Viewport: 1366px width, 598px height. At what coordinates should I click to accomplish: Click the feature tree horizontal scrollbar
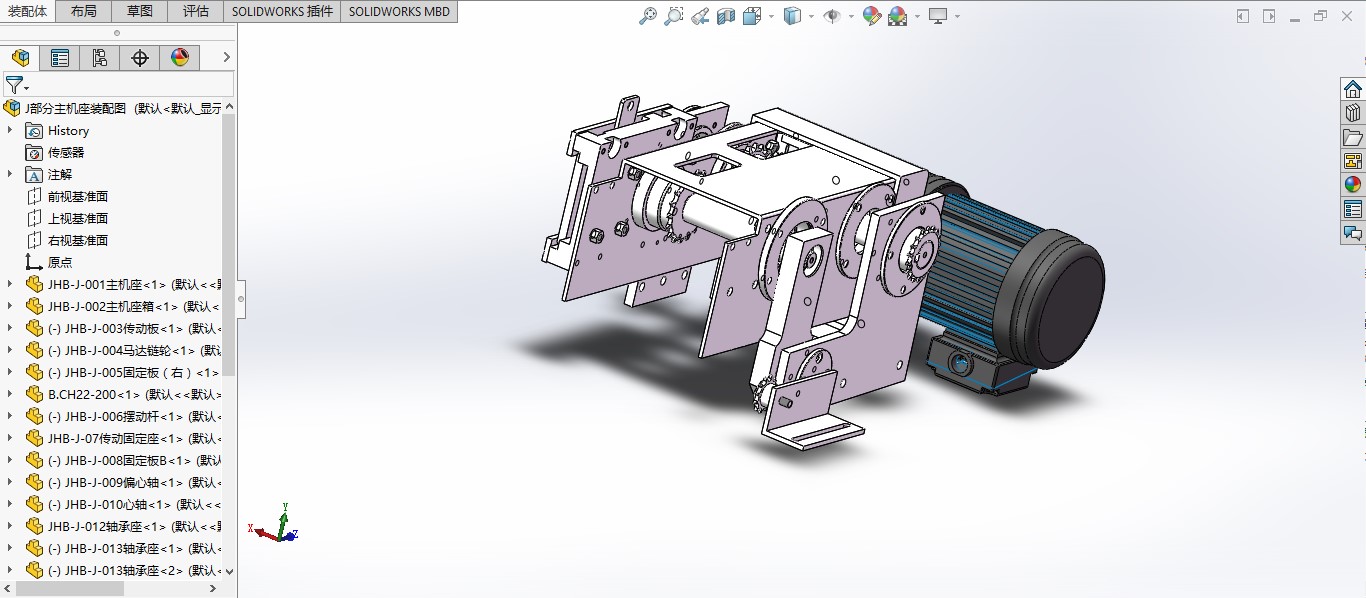69,589
